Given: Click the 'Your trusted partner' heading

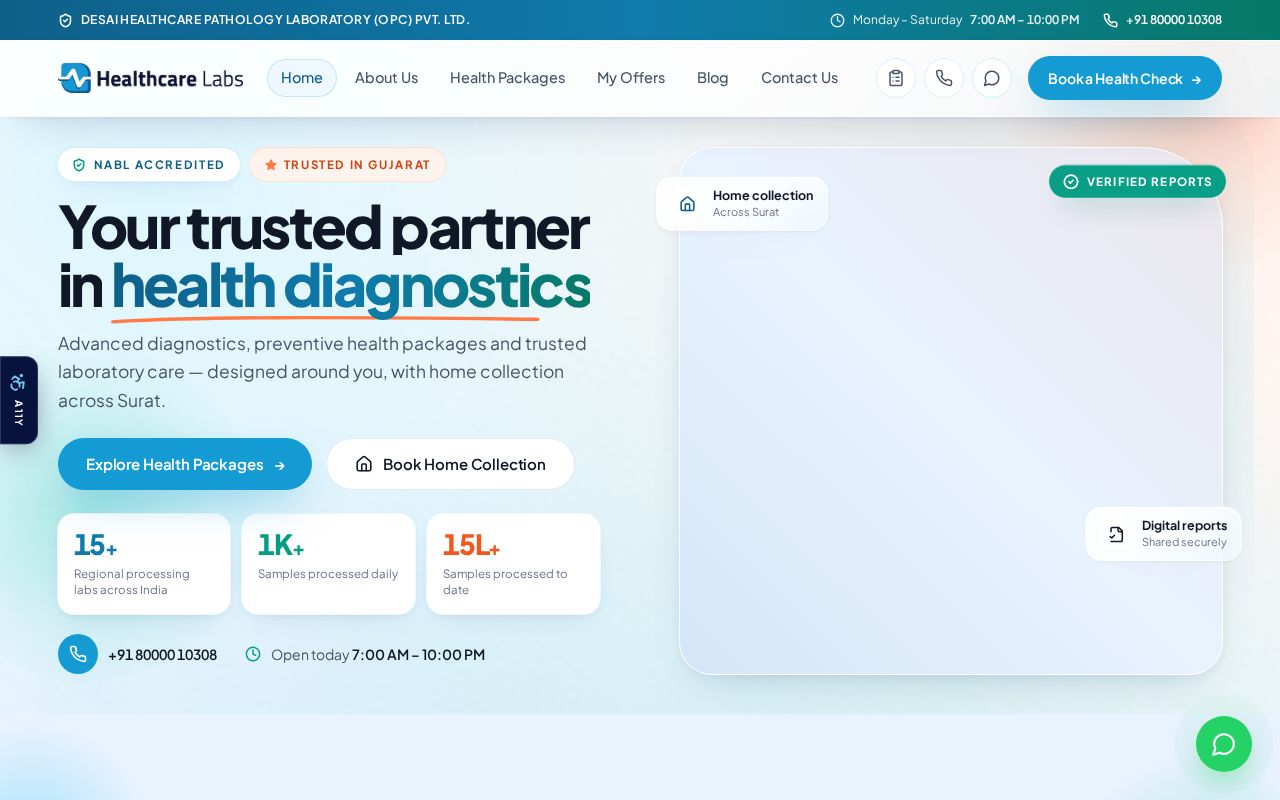Looking at the screenshot, I should tap(323, 227).
